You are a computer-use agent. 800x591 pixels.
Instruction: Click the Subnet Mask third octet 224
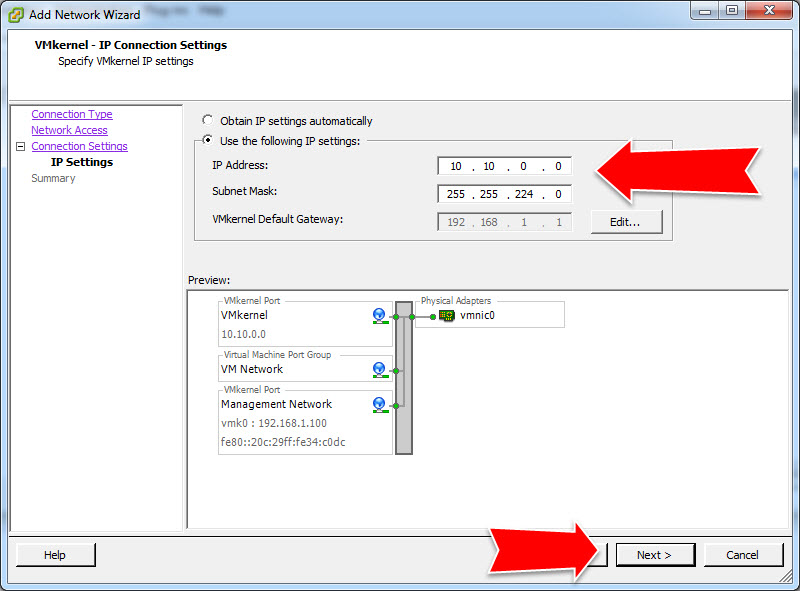(523, 194)
